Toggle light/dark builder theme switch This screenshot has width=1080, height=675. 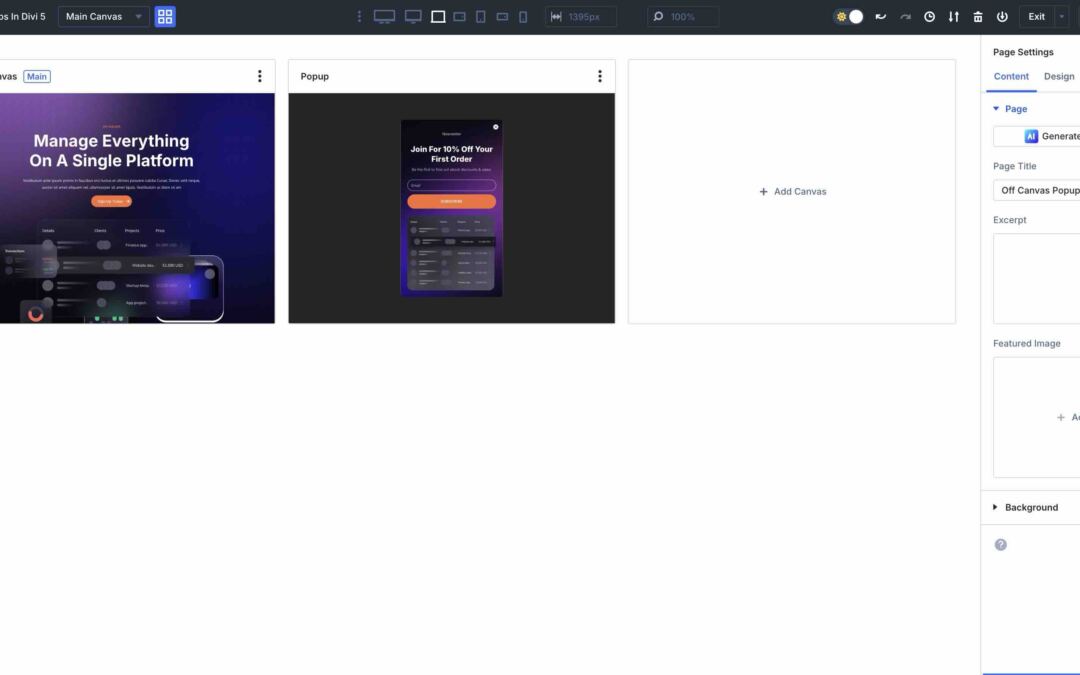tap(847, 16)
